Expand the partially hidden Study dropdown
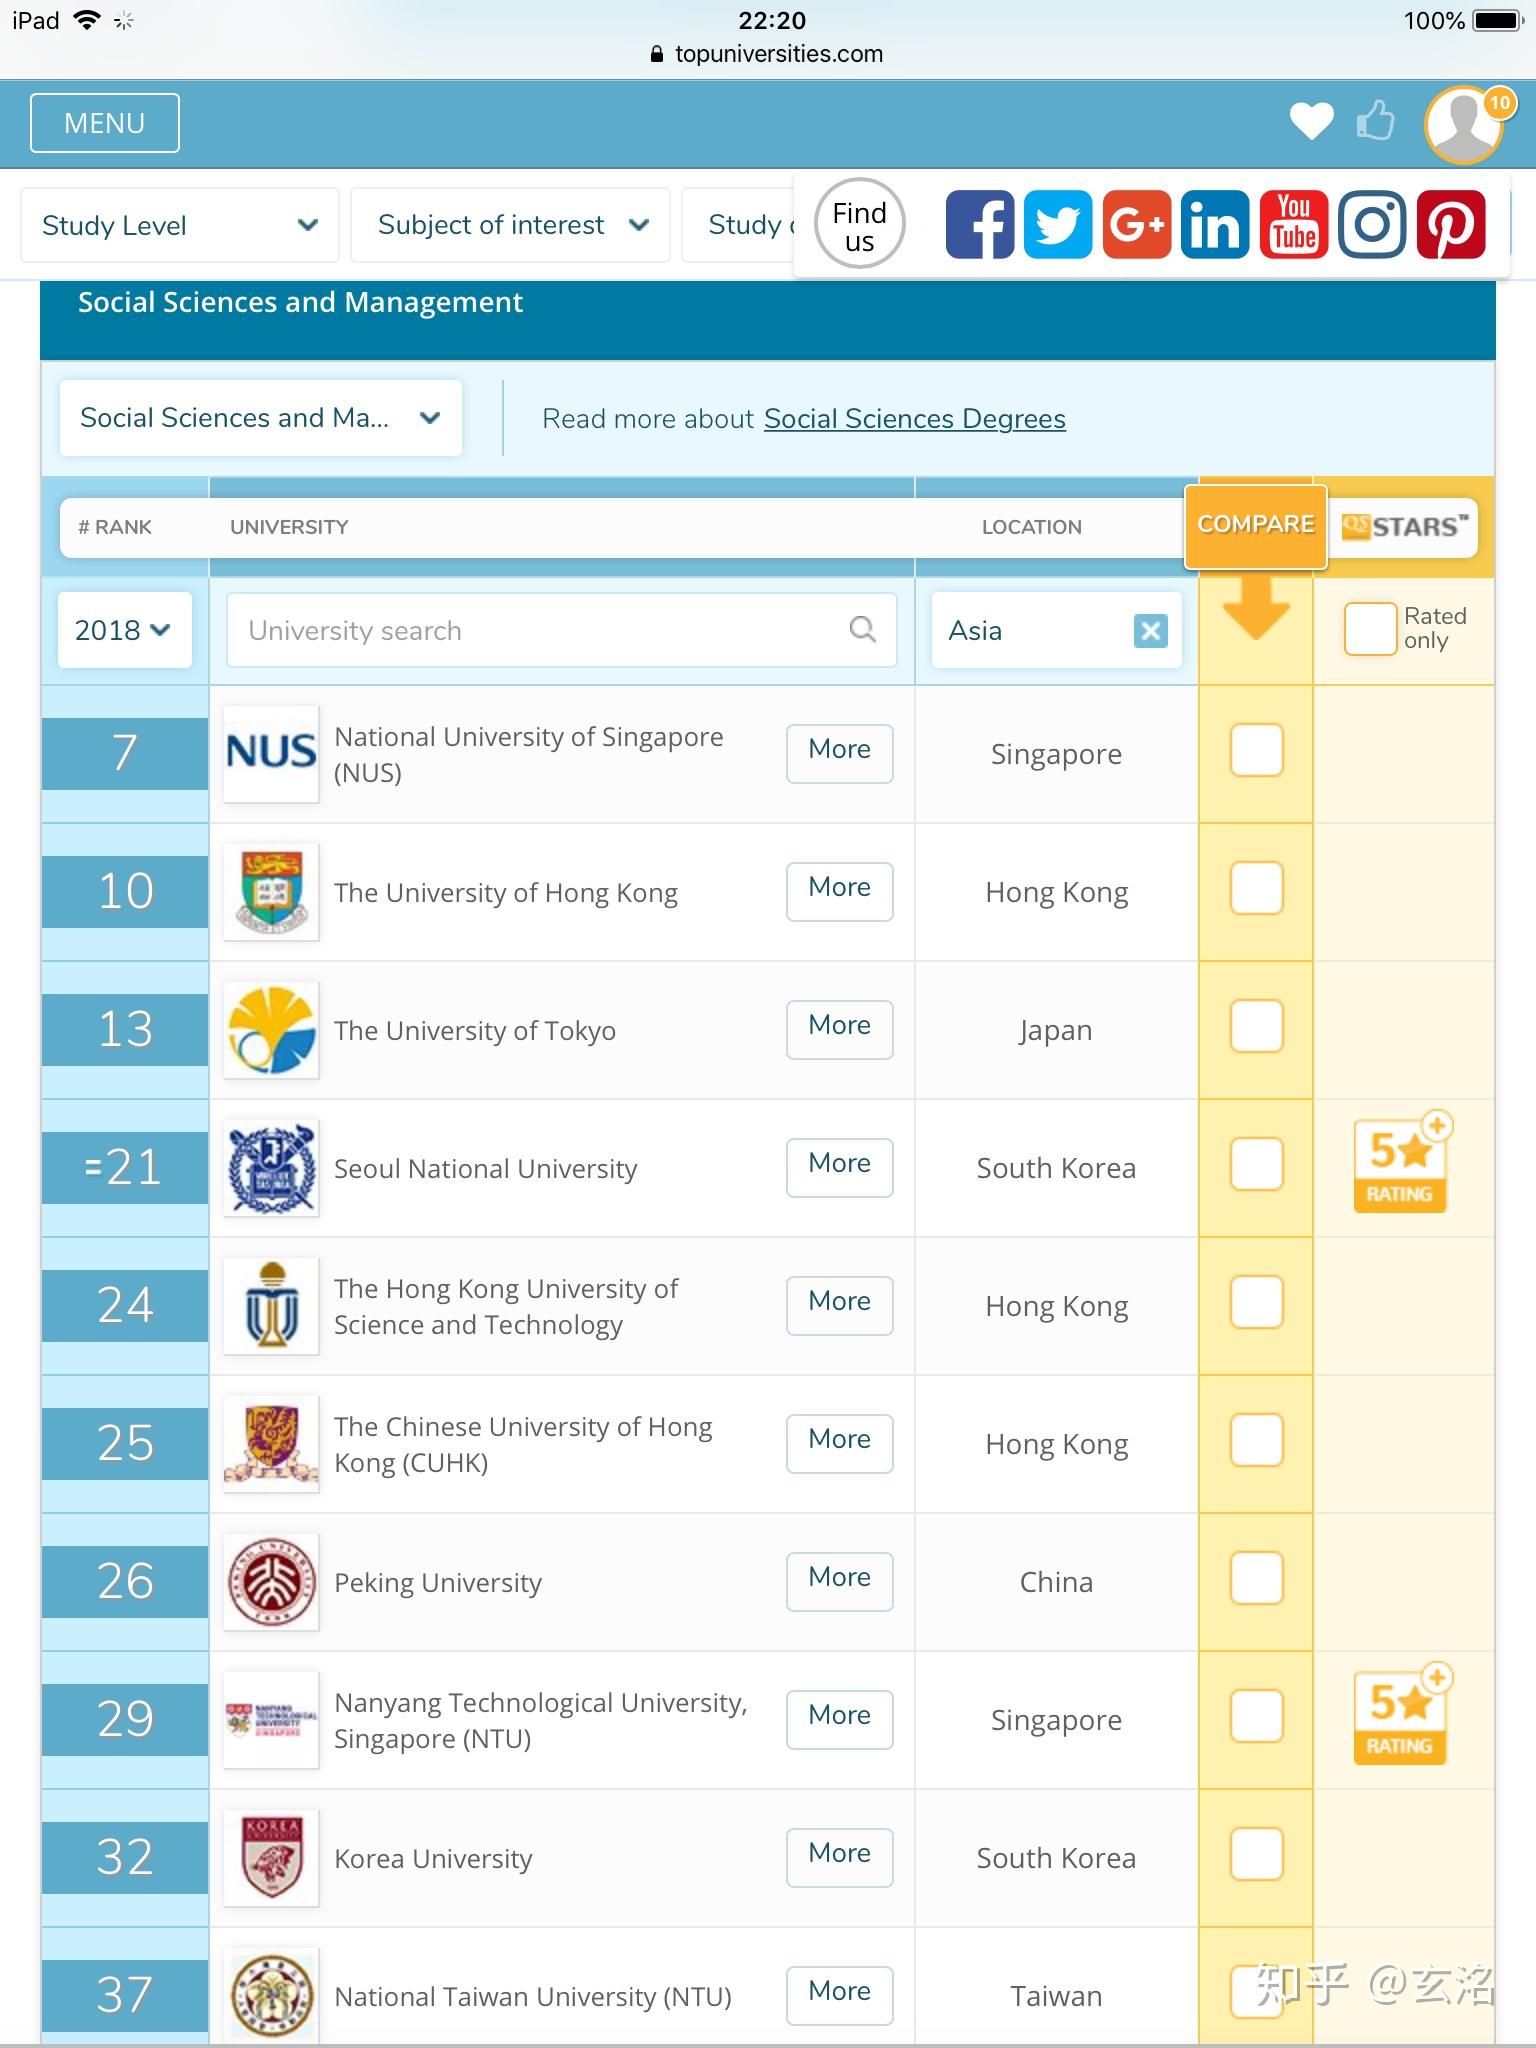This screenshot has width=1536, height=2048. point(738,225)
